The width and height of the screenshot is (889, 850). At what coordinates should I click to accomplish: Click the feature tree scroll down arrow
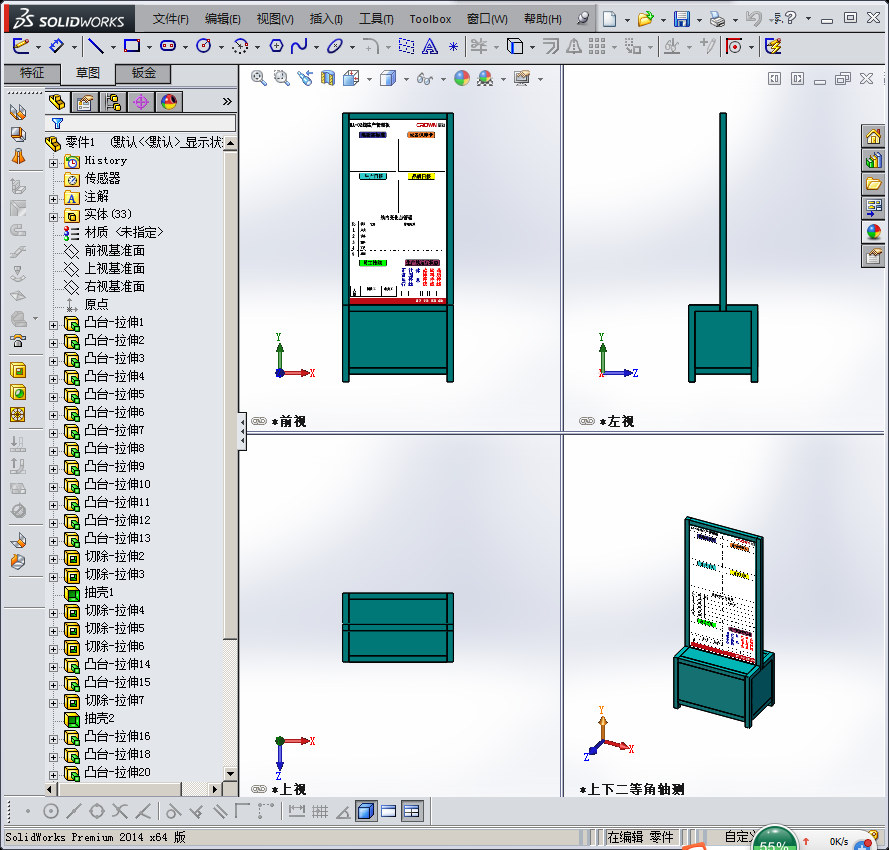click(x=230, y=773)
